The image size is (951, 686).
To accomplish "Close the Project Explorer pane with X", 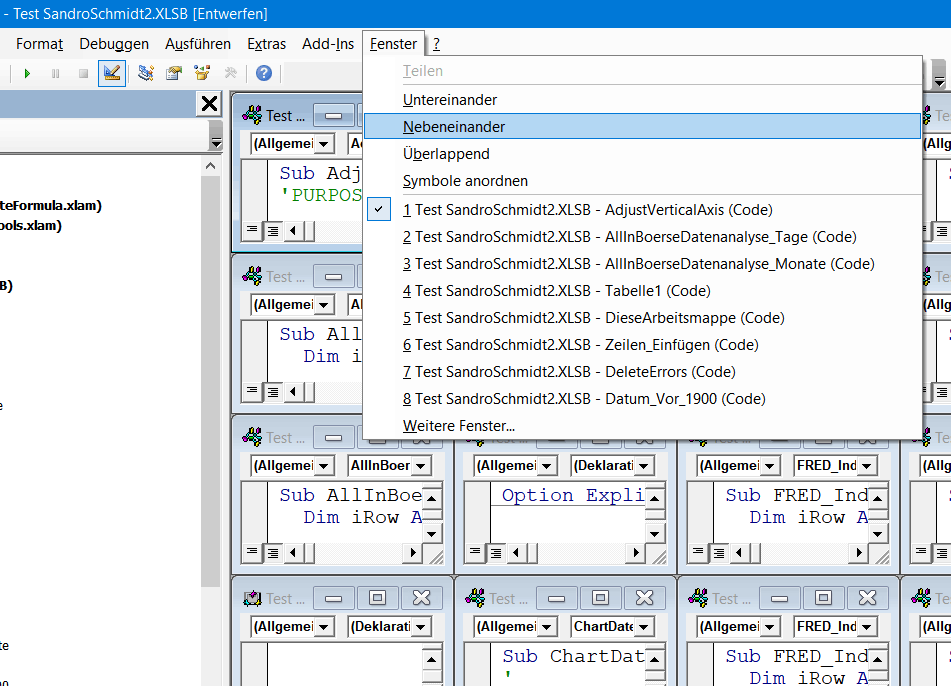I will 209,104.
